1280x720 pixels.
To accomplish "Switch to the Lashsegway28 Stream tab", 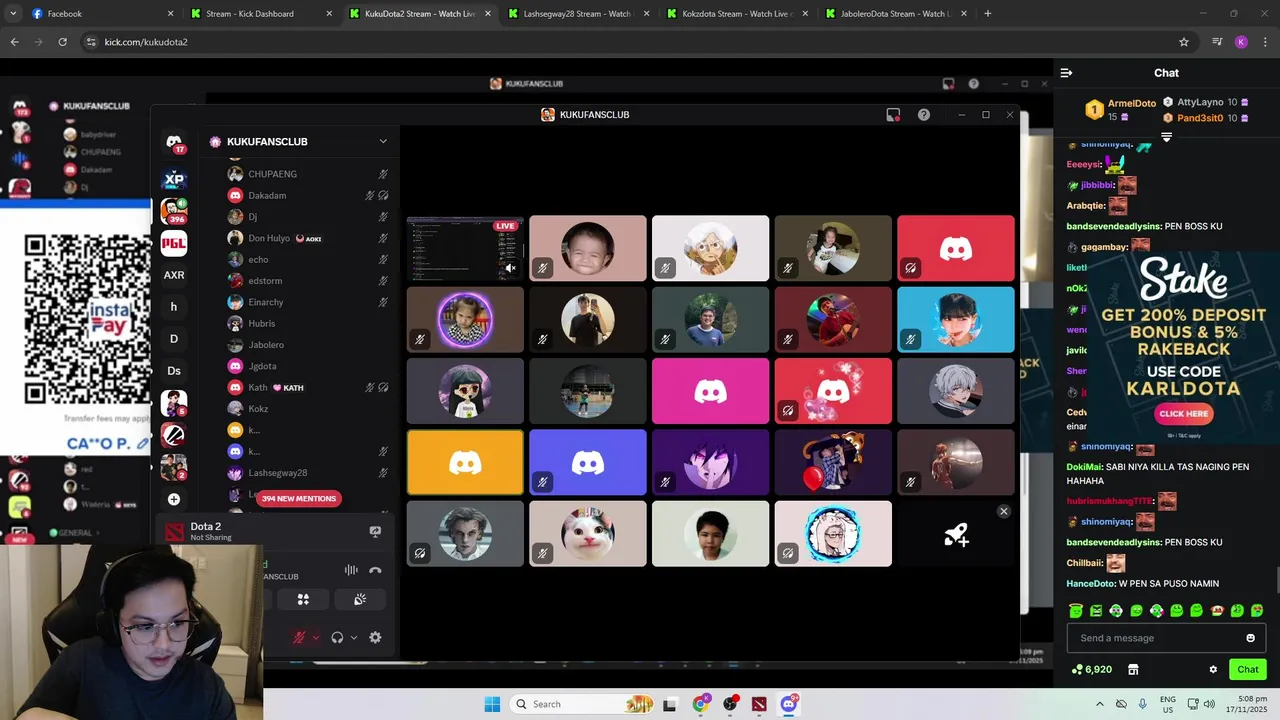I will [x=577, y=14].
